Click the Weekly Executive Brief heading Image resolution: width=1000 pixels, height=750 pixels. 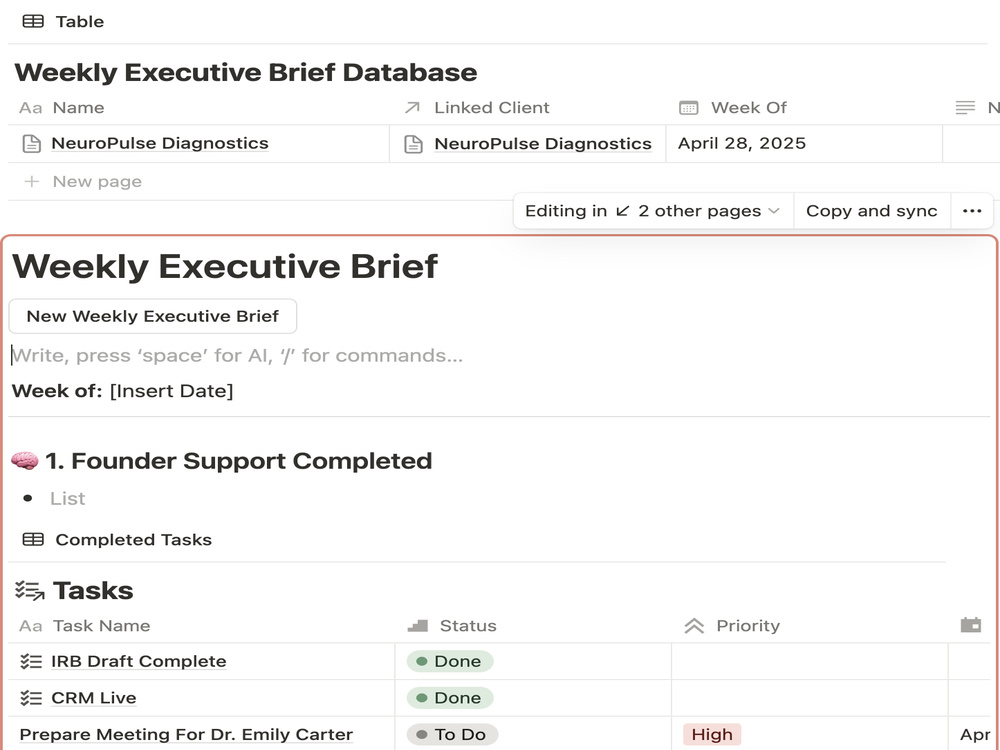click(225, 266)
